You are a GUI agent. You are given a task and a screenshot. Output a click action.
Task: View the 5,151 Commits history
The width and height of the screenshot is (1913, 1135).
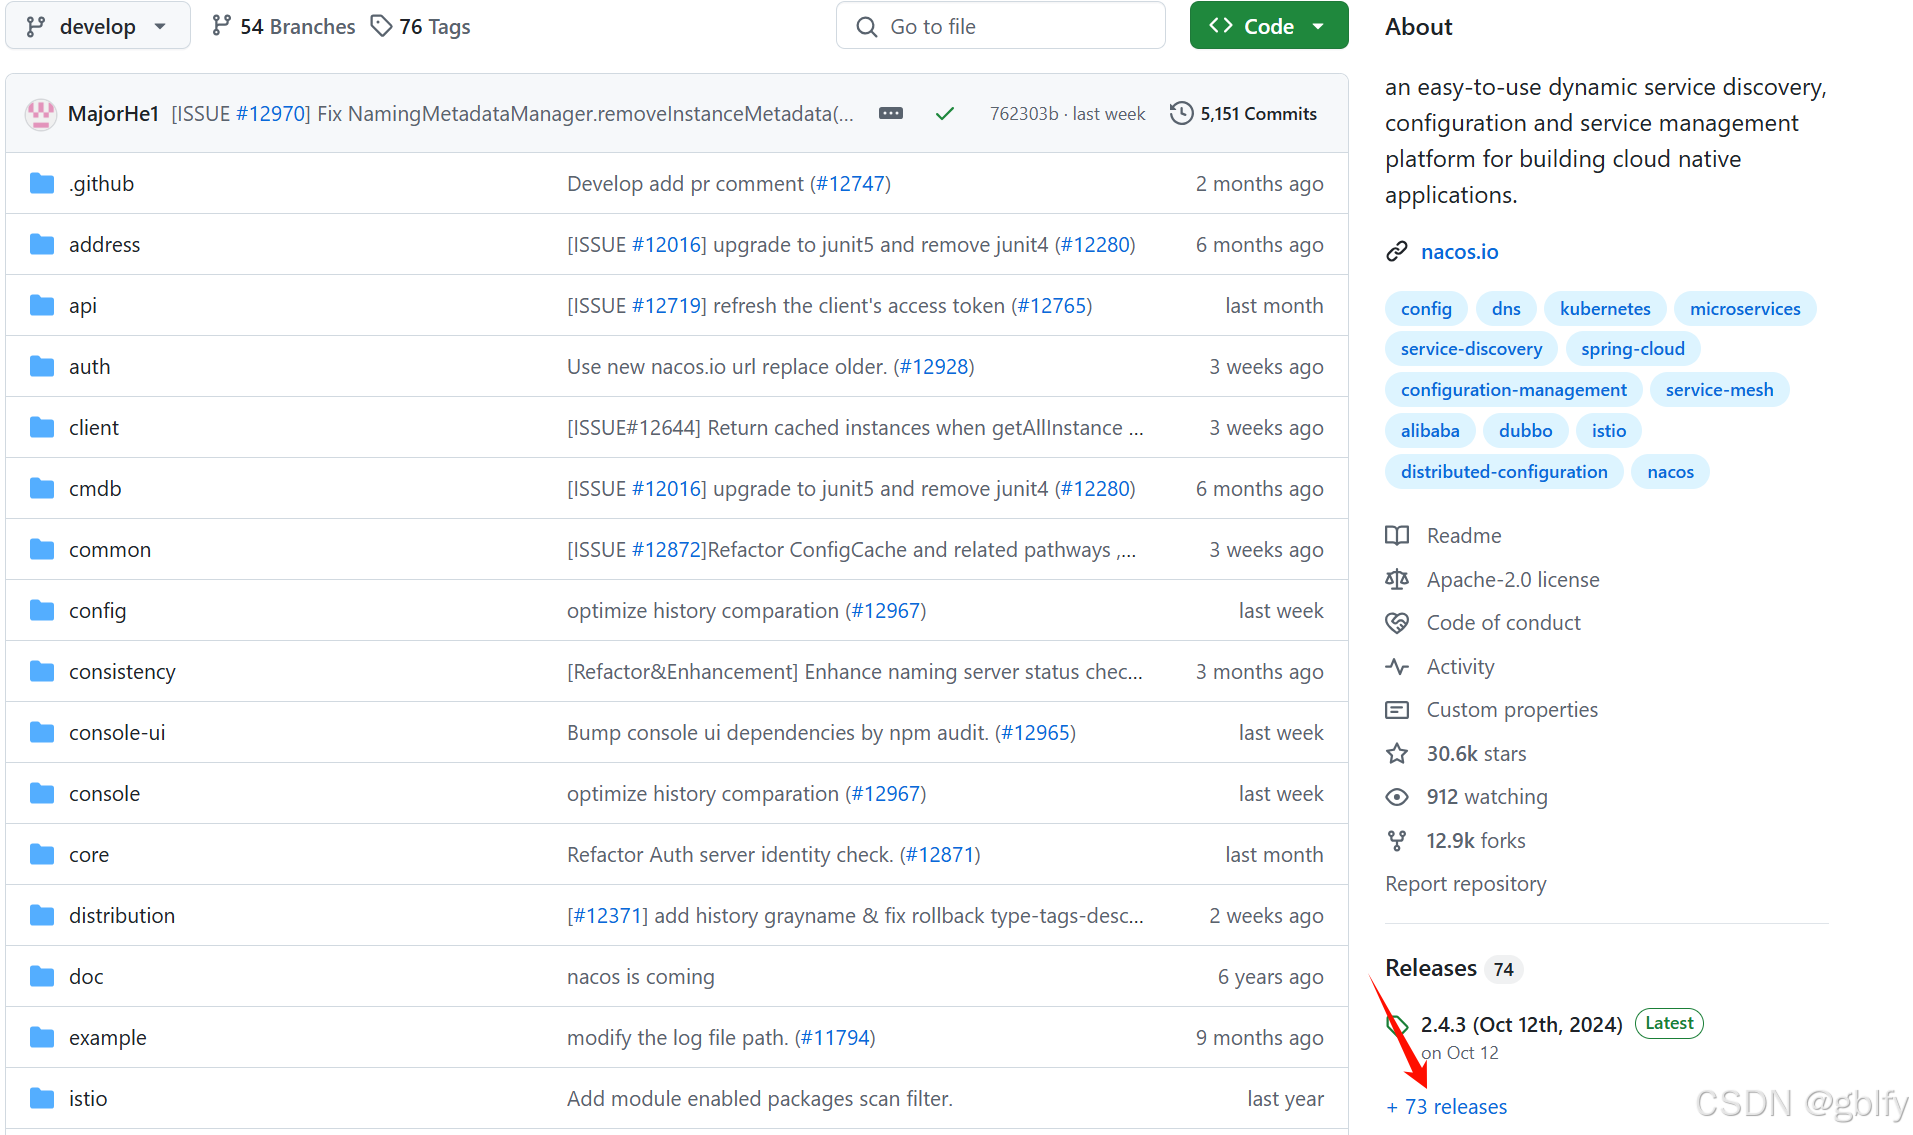coord(1244,114)
